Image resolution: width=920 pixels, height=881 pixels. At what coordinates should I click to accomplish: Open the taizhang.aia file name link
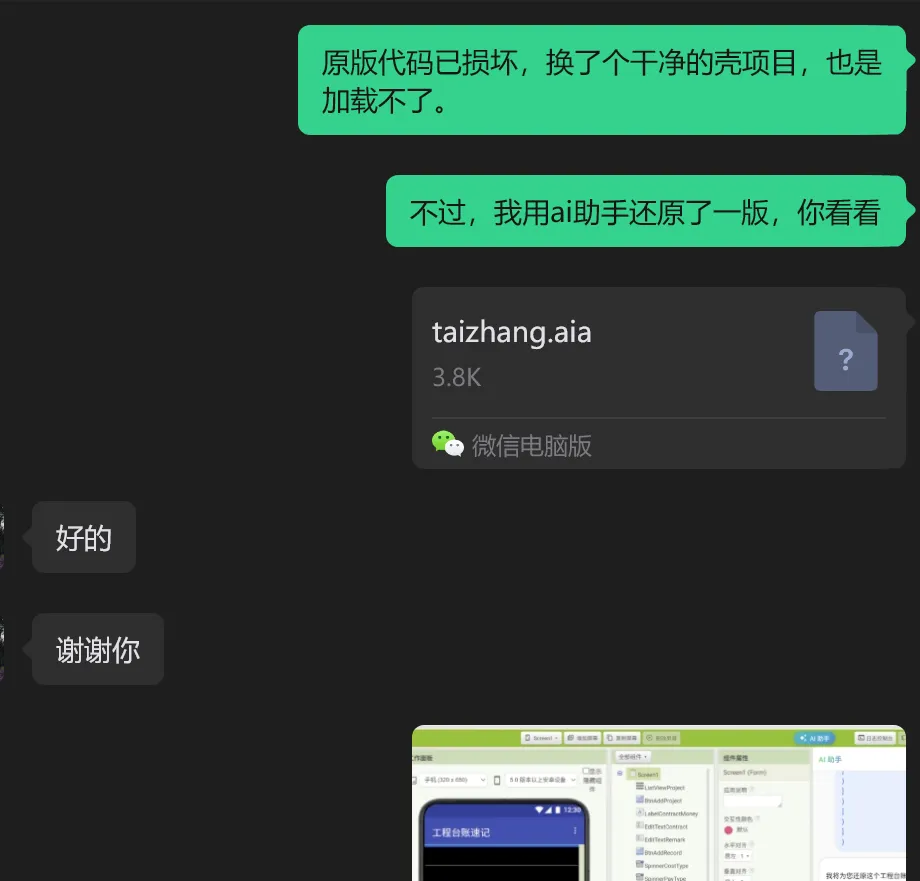tap(512, 333)
